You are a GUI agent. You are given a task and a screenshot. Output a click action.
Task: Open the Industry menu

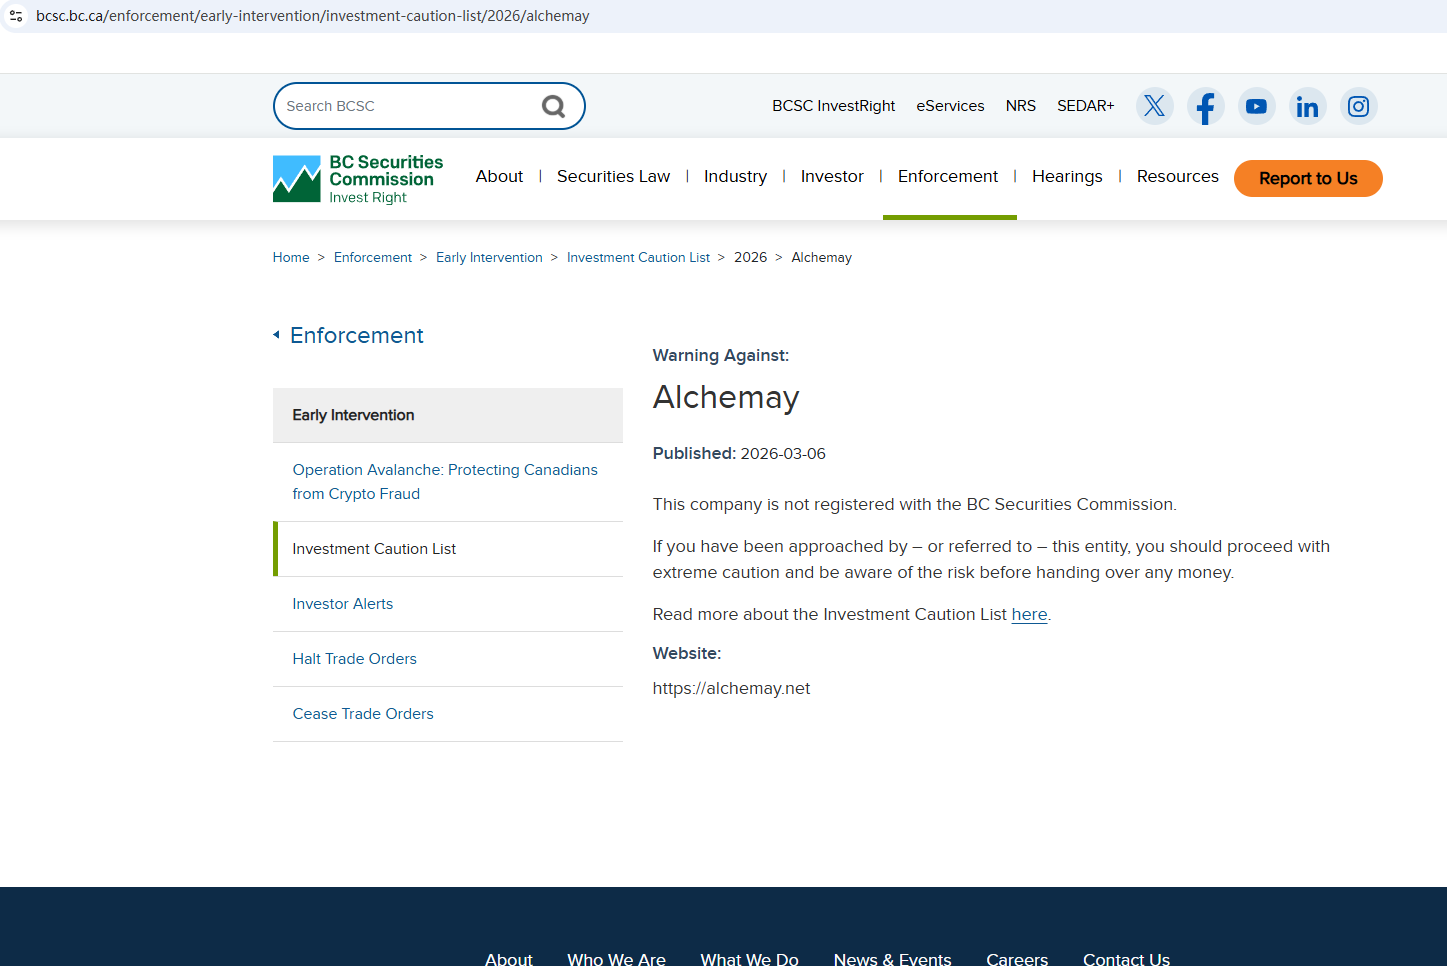pos(735,177)
